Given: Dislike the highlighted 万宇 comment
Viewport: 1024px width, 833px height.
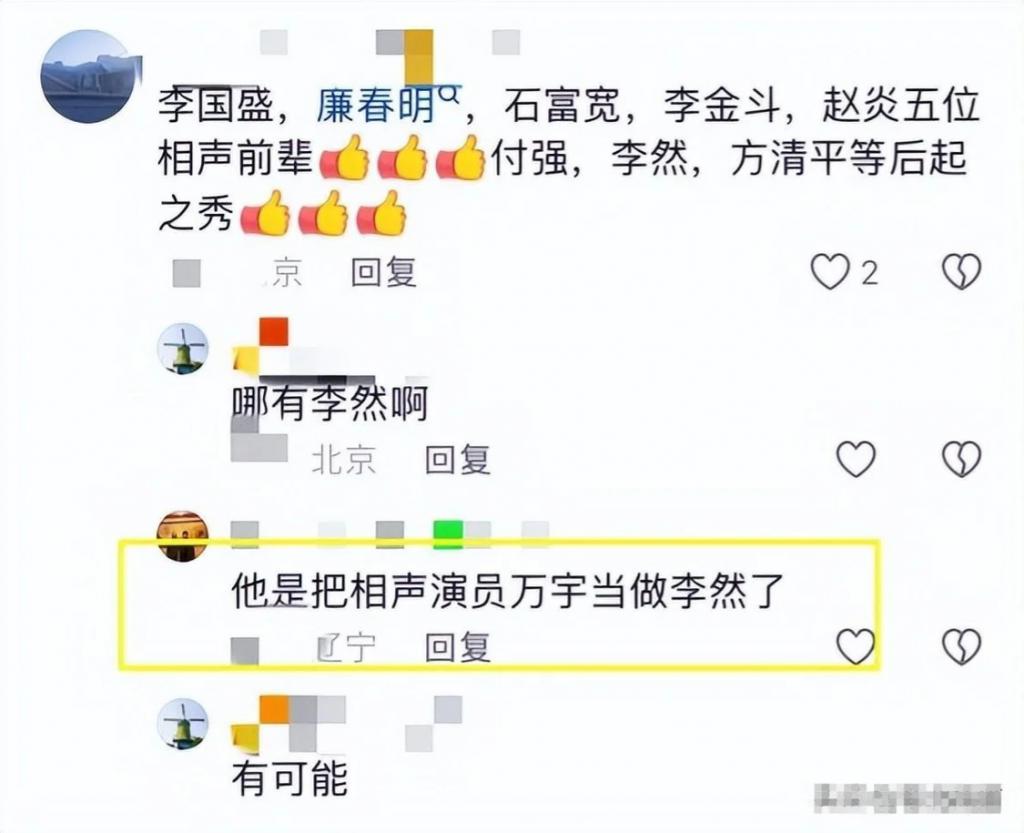Looking at the screenshot, I should coord(961,646).
